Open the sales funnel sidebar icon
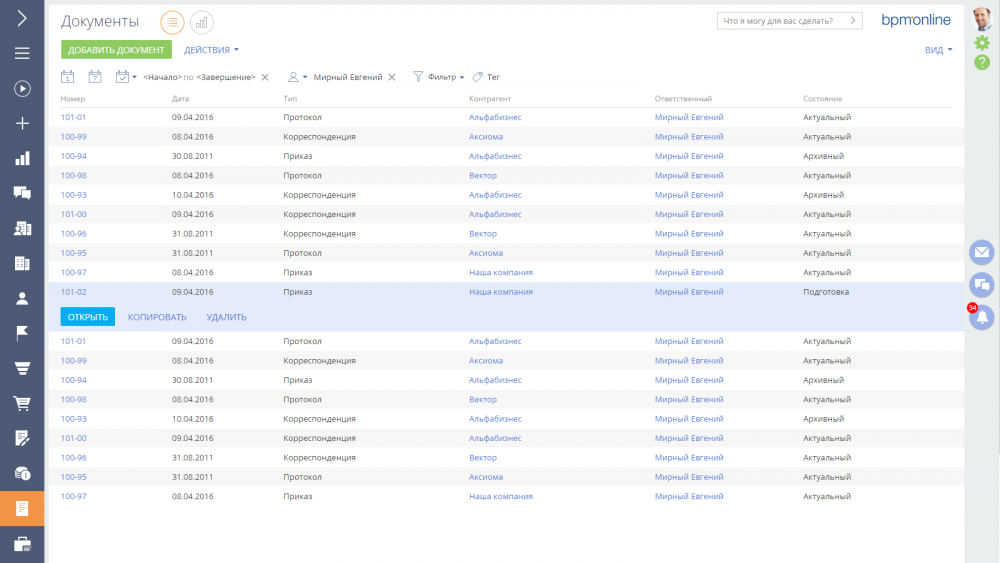 point(22,368)
